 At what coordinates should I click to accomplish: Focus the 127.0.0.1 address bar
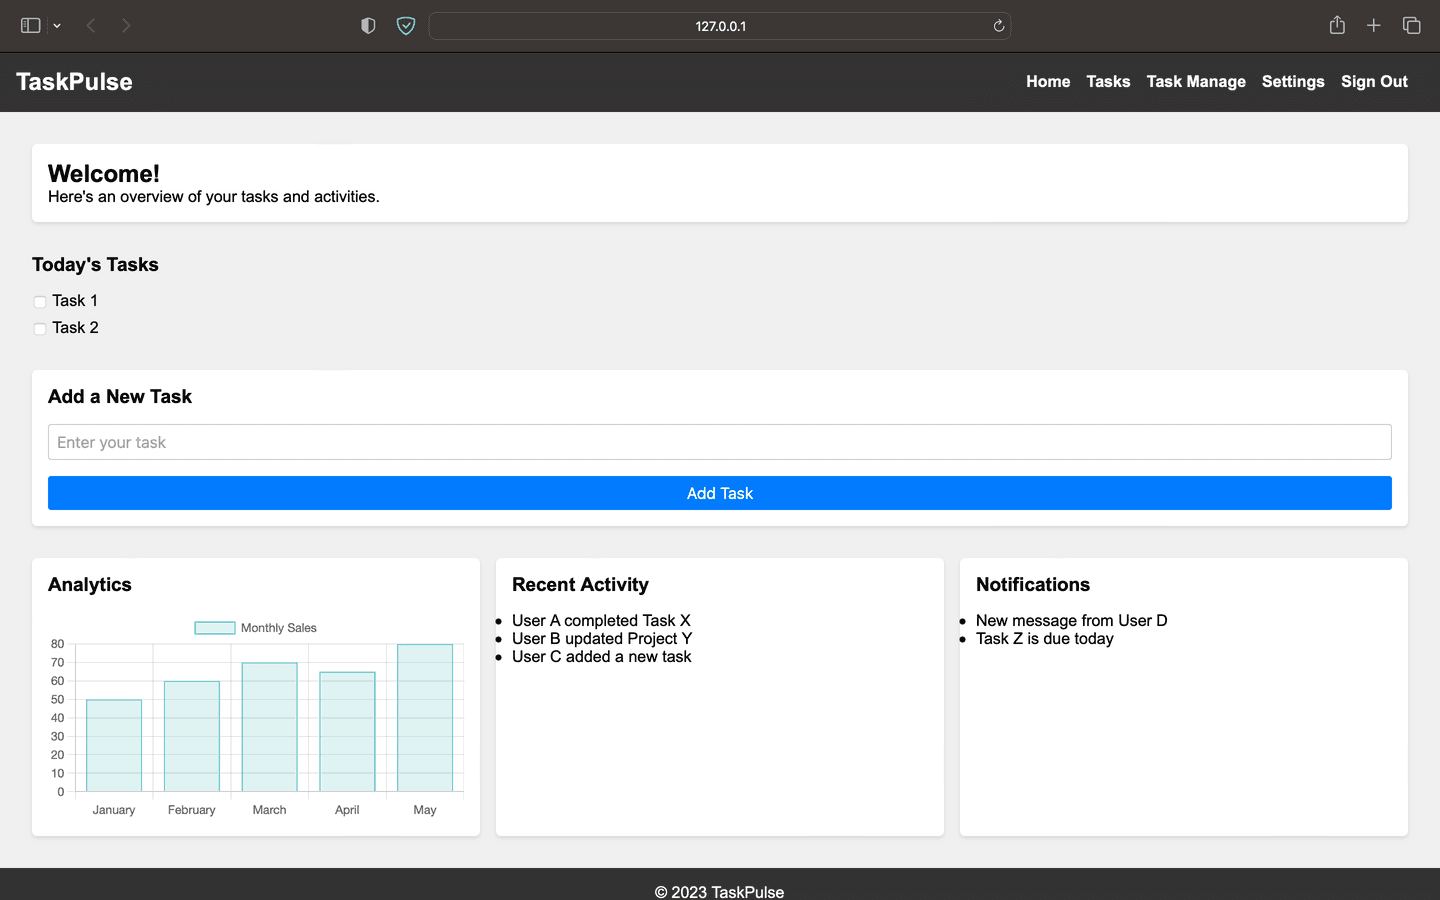[x=720, y=26]
